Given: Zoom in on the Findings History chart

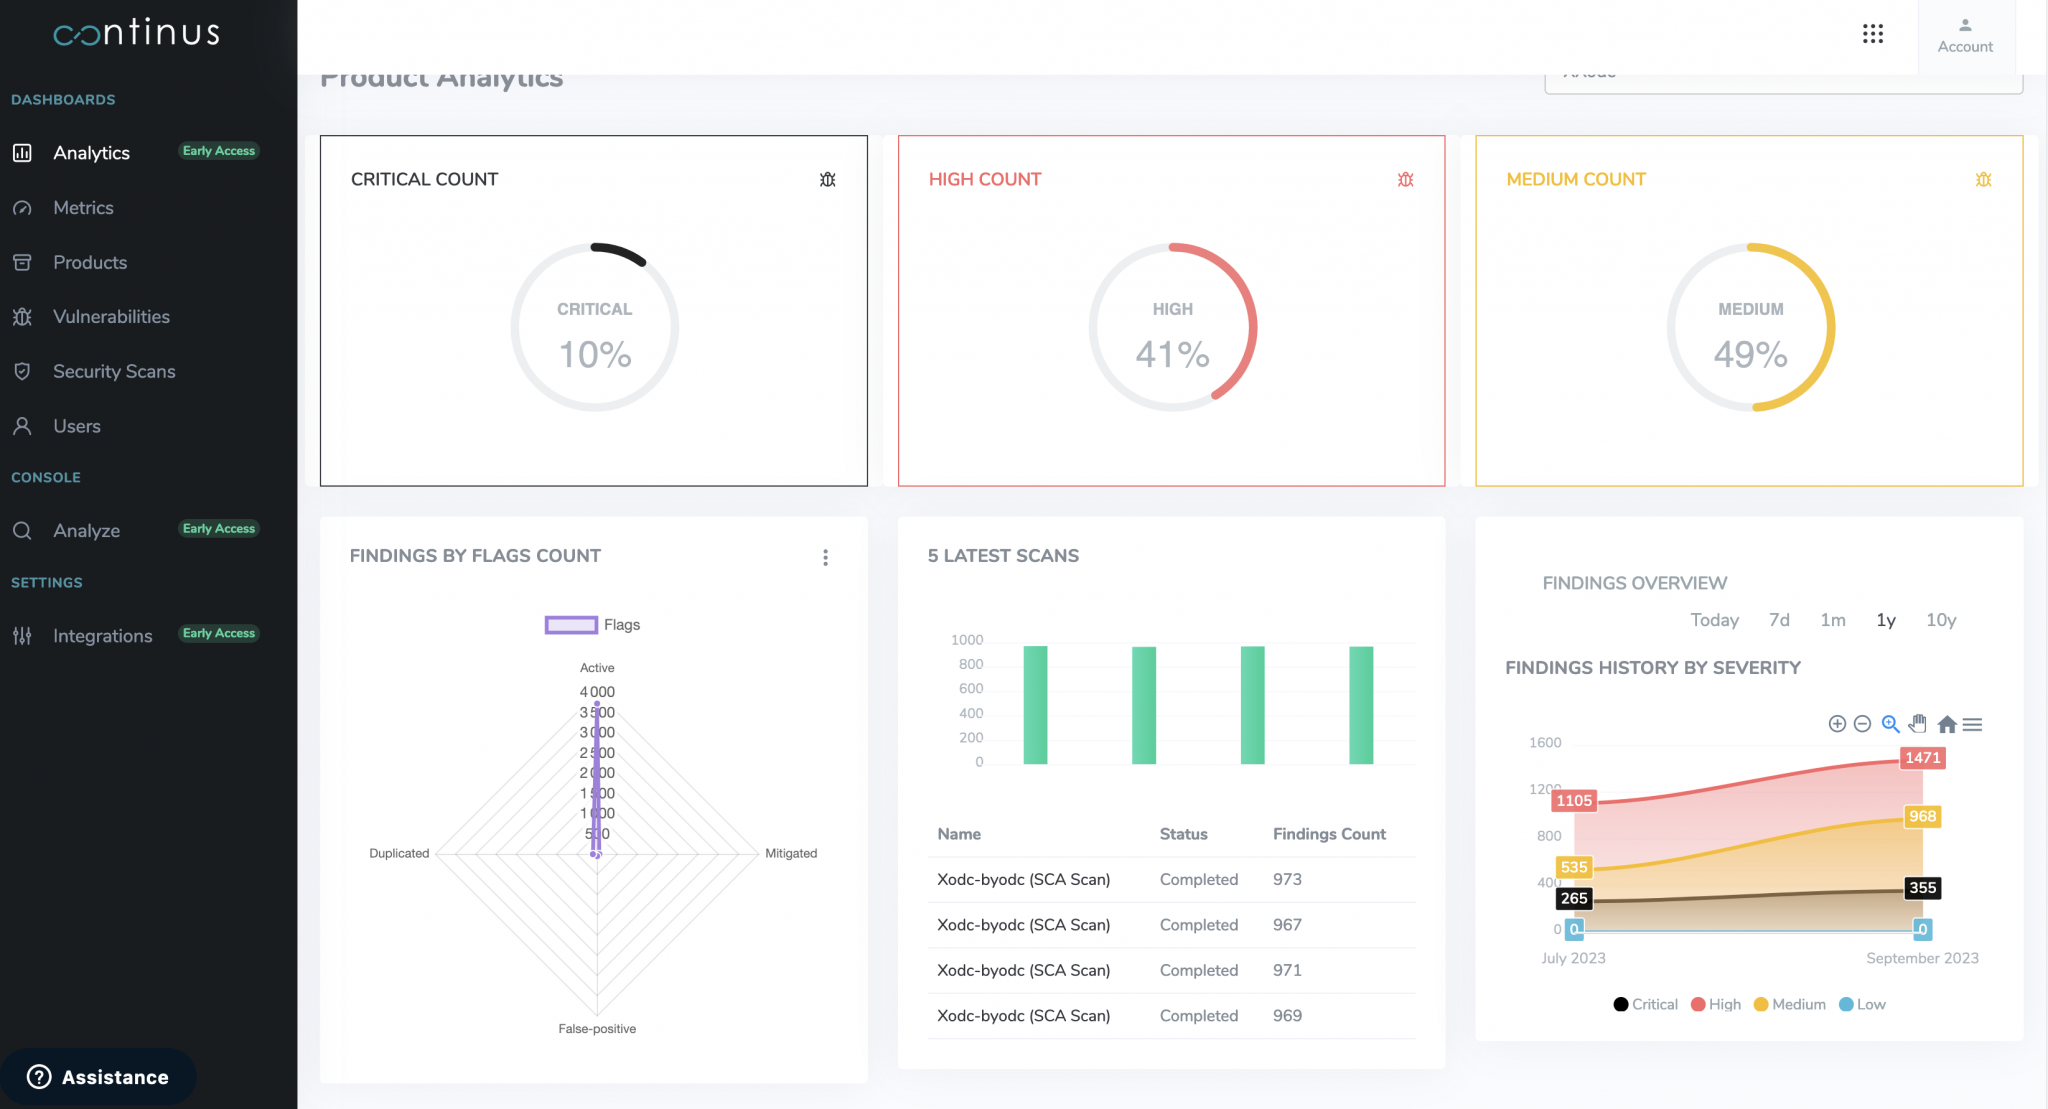Looking at the screenshot, I should [x=1837, y=723].
